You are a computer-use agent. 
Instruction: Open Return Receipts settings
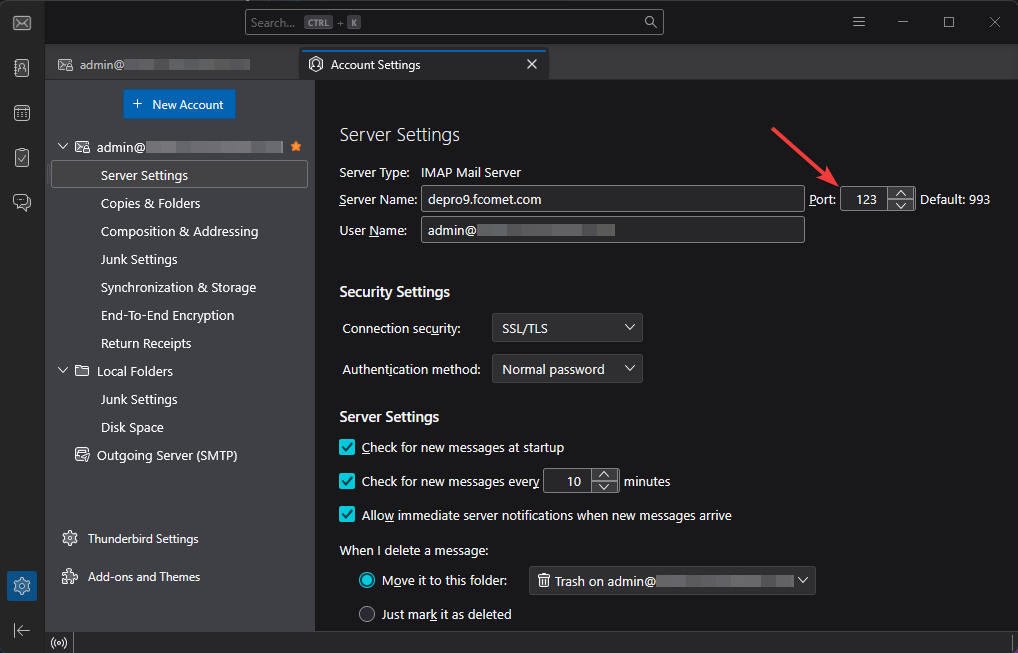pyautogui.click(x=146, y=343)
